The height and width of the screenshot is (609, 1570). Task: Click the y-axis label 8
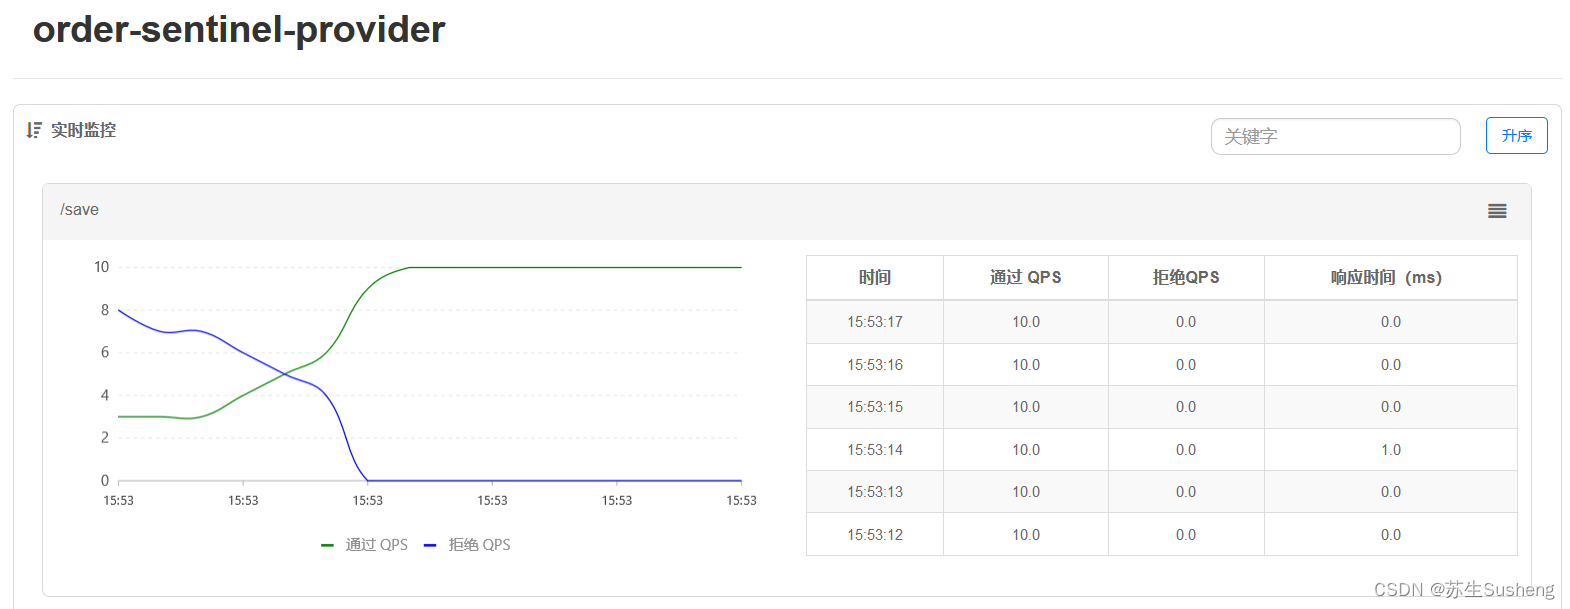(105, 310)
